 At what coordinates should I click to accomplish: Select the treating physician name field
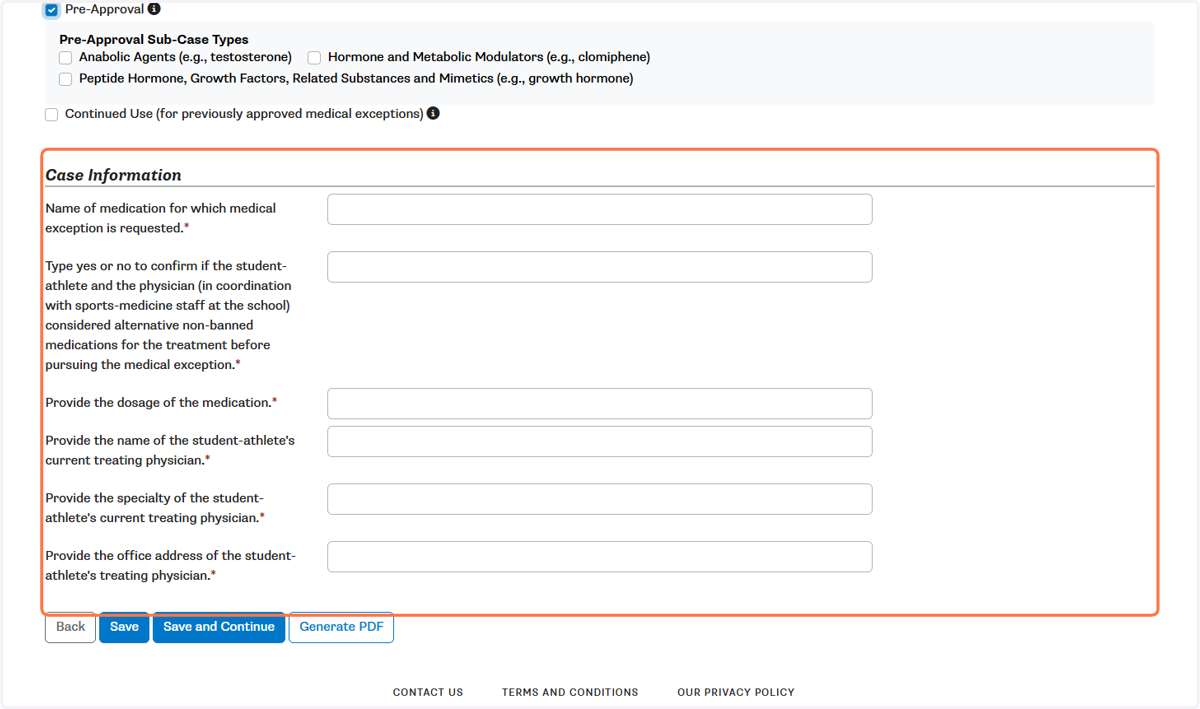pos(600,441)
